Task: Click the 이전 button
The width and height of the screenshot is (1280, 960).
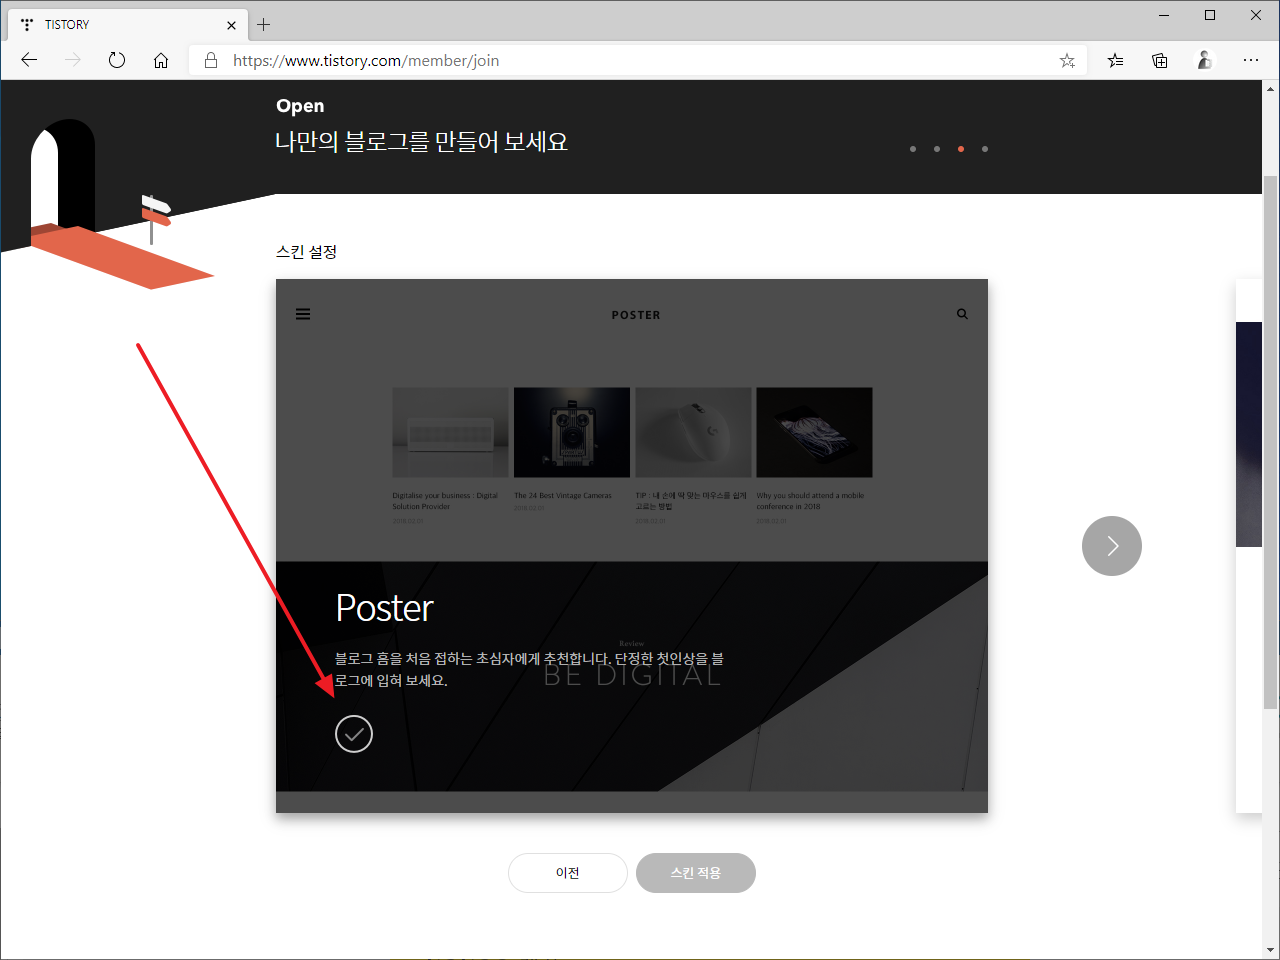Action: (x=568, y=873)
